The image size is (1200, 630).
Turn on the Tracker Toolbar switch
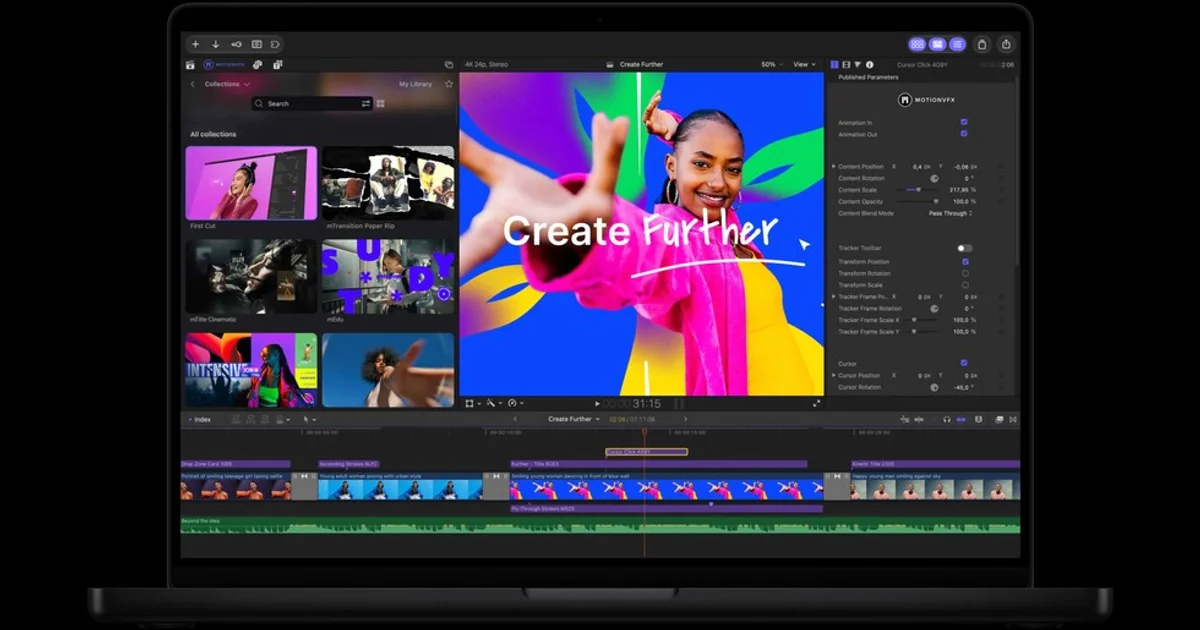pyautogui.click(x=964, y=248)
